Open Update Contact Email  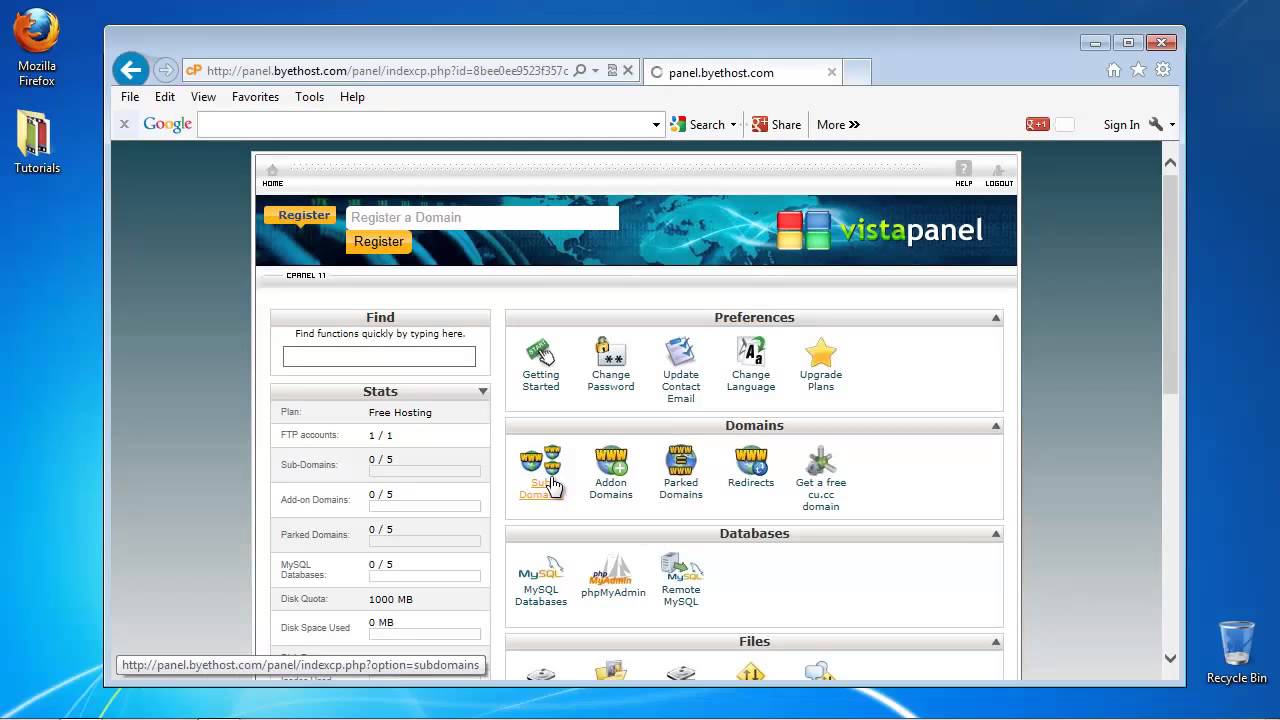click(680, 352)
